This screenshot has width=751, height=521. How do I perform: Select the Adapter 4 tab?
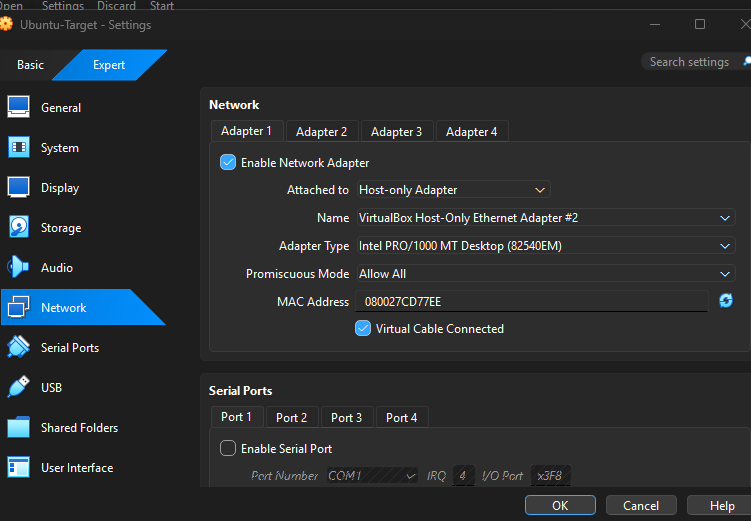click(x=472, y=132)
